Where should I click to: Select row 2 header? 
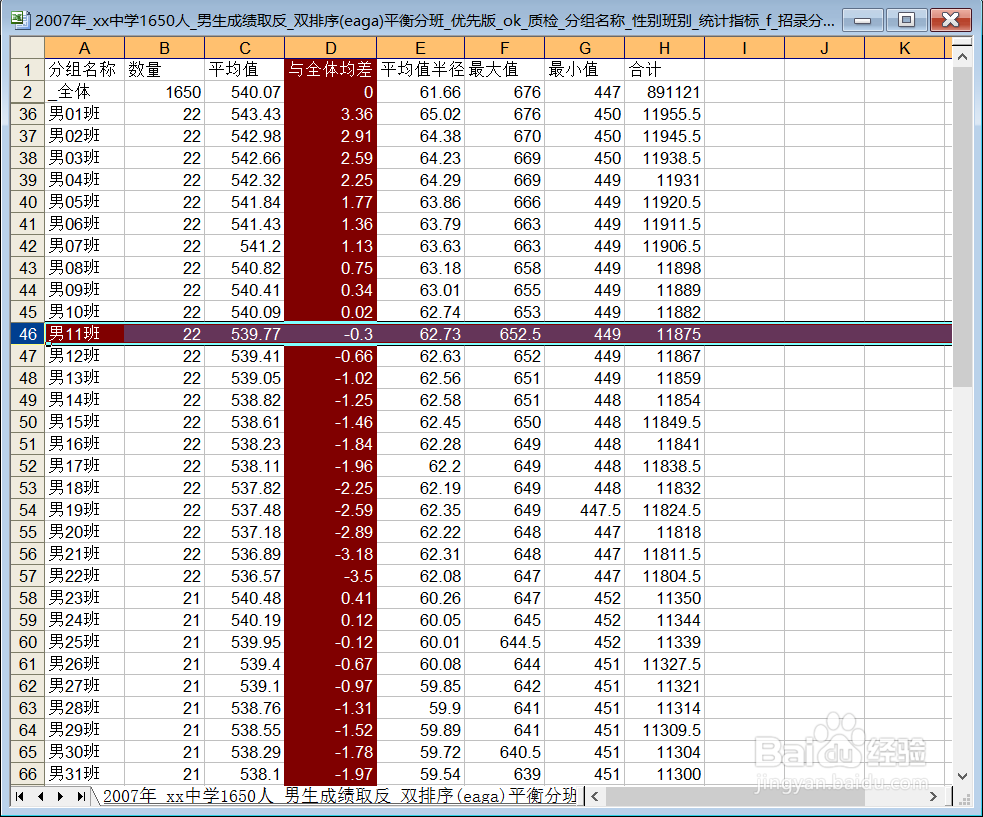coord(28,92)
